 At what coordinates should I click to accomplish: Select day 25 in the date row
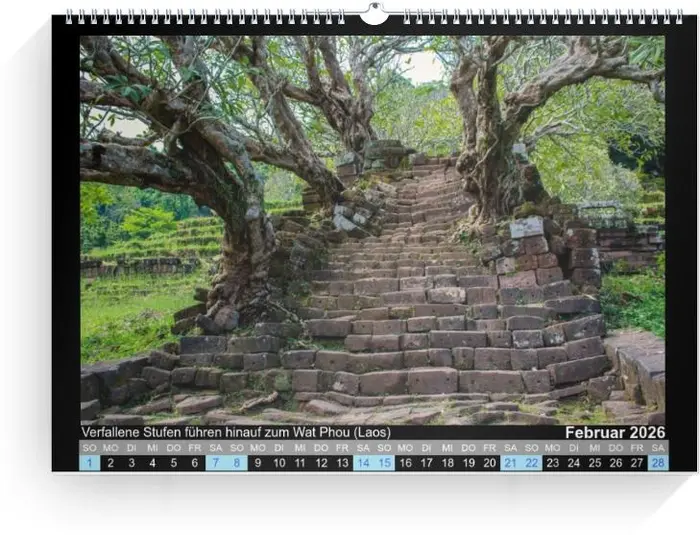pyautogui.click(x=594, y=462)
